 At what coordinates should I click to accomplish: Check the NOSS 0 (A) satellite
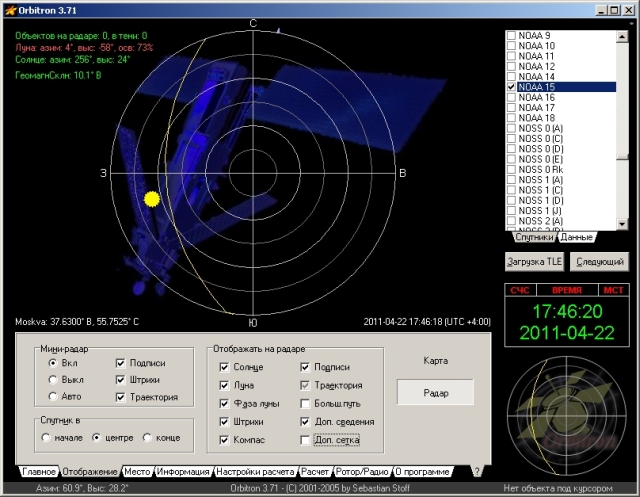(x=511, y=128)
